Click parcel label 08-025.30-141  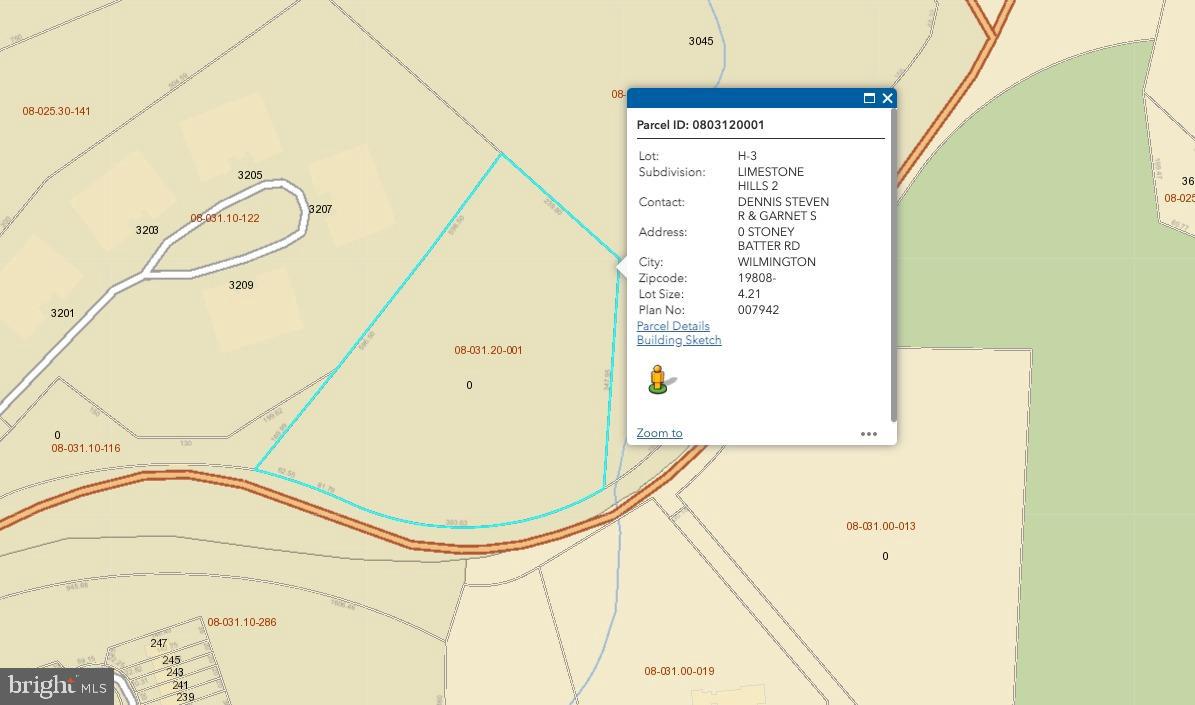coord(56,111)
